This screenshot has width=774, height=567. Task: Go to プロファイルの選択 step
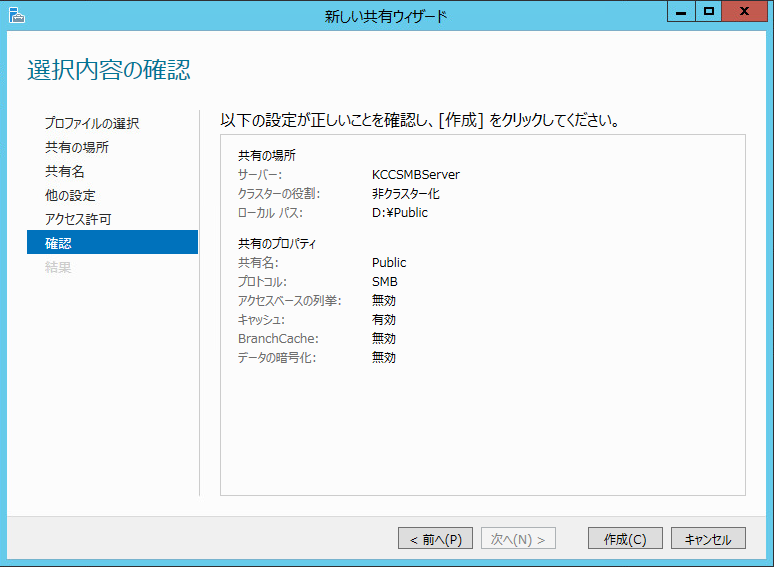point(92,123)
